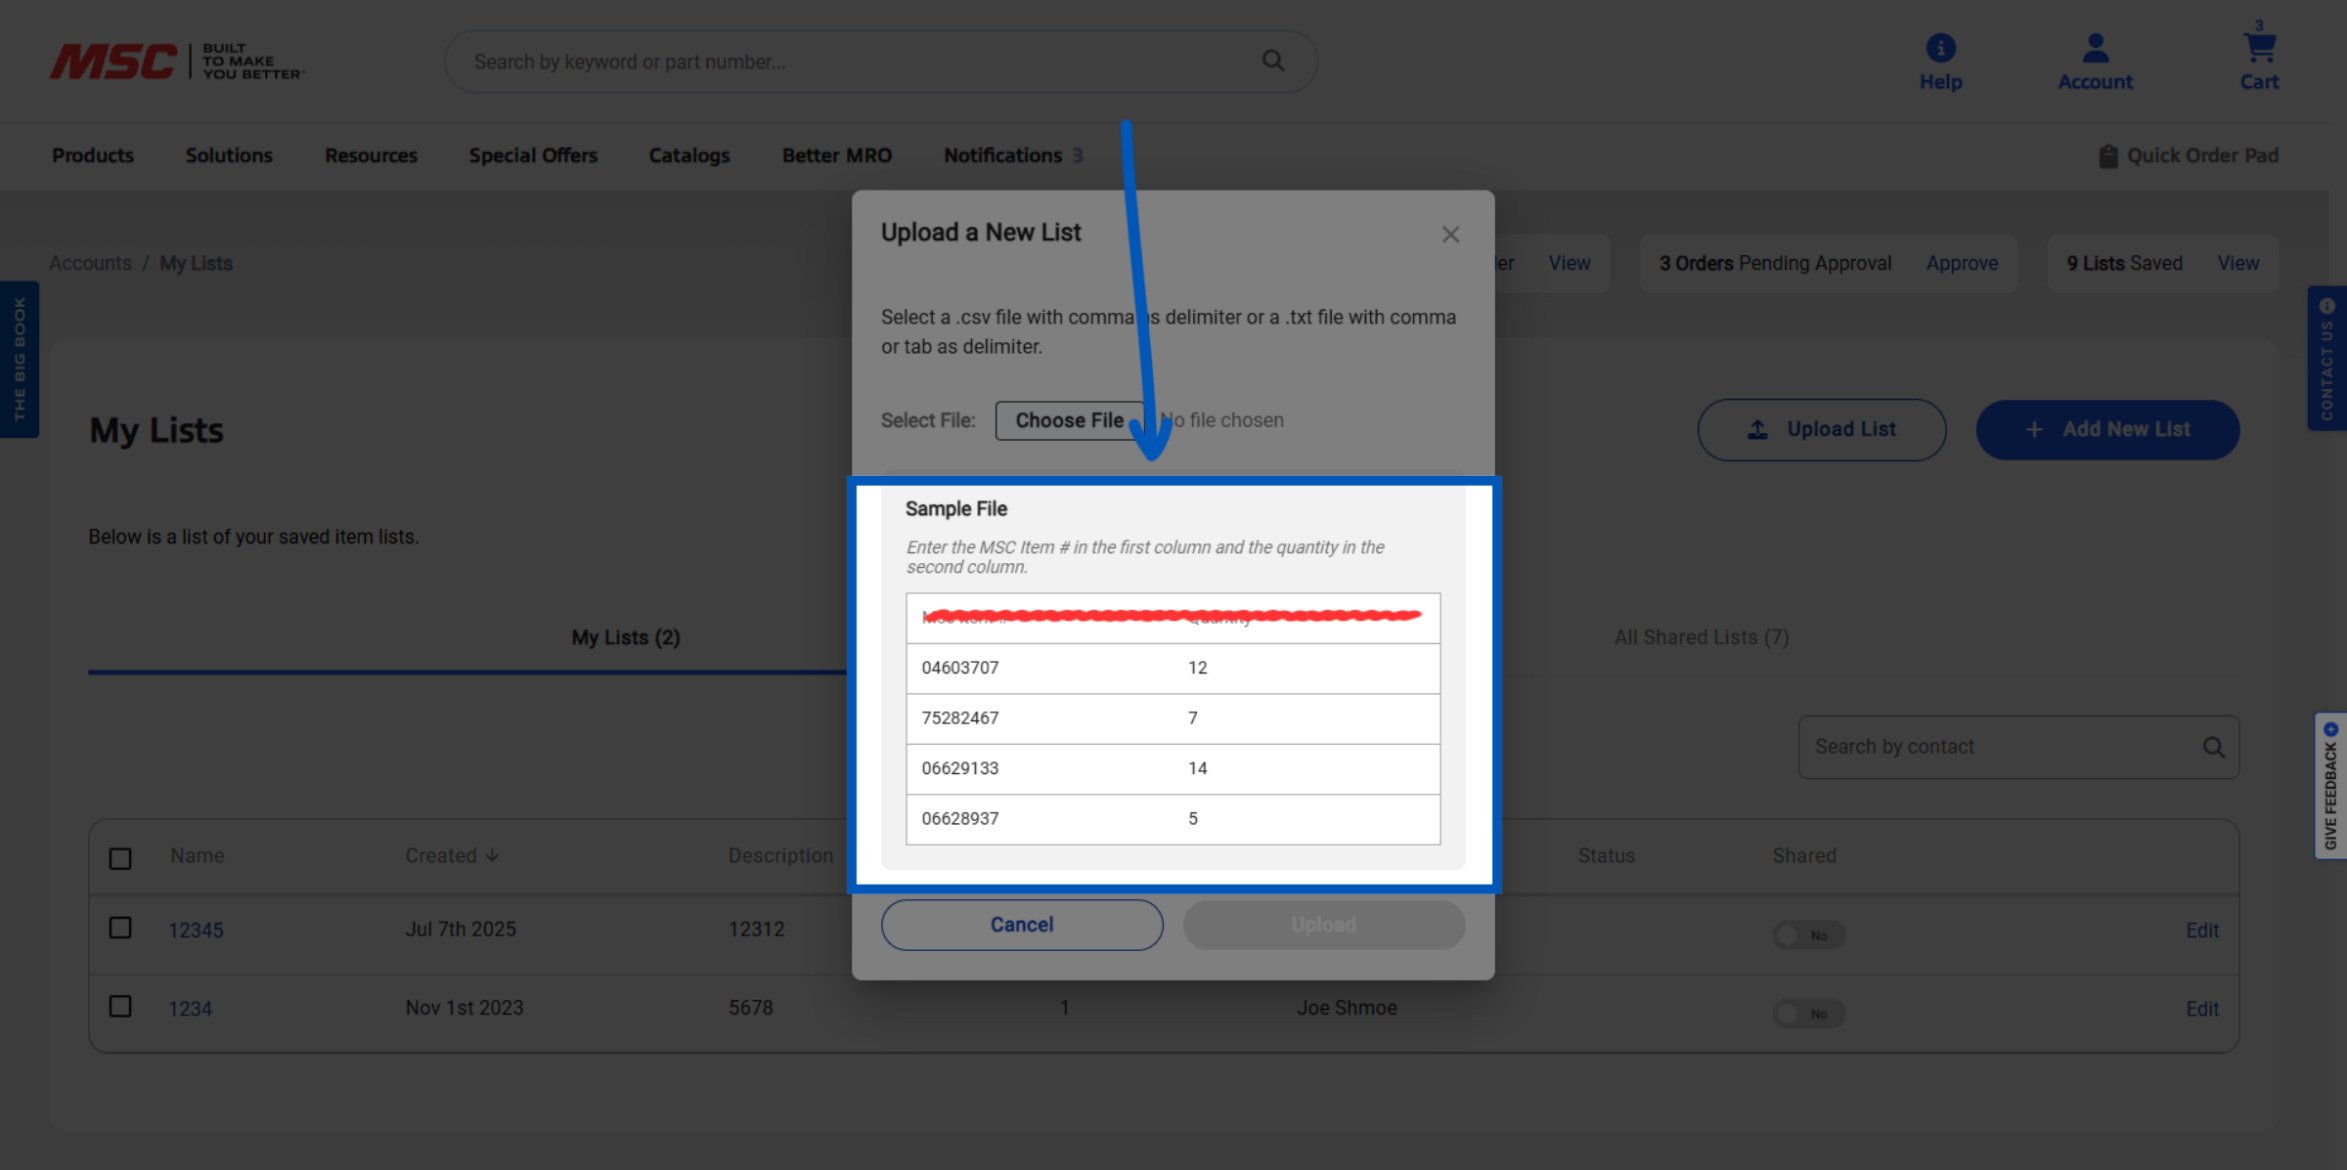Toggle Shared switch for list 1234
The width and height of the screenshot is (2347, 1170).
coord(1808,1013)
